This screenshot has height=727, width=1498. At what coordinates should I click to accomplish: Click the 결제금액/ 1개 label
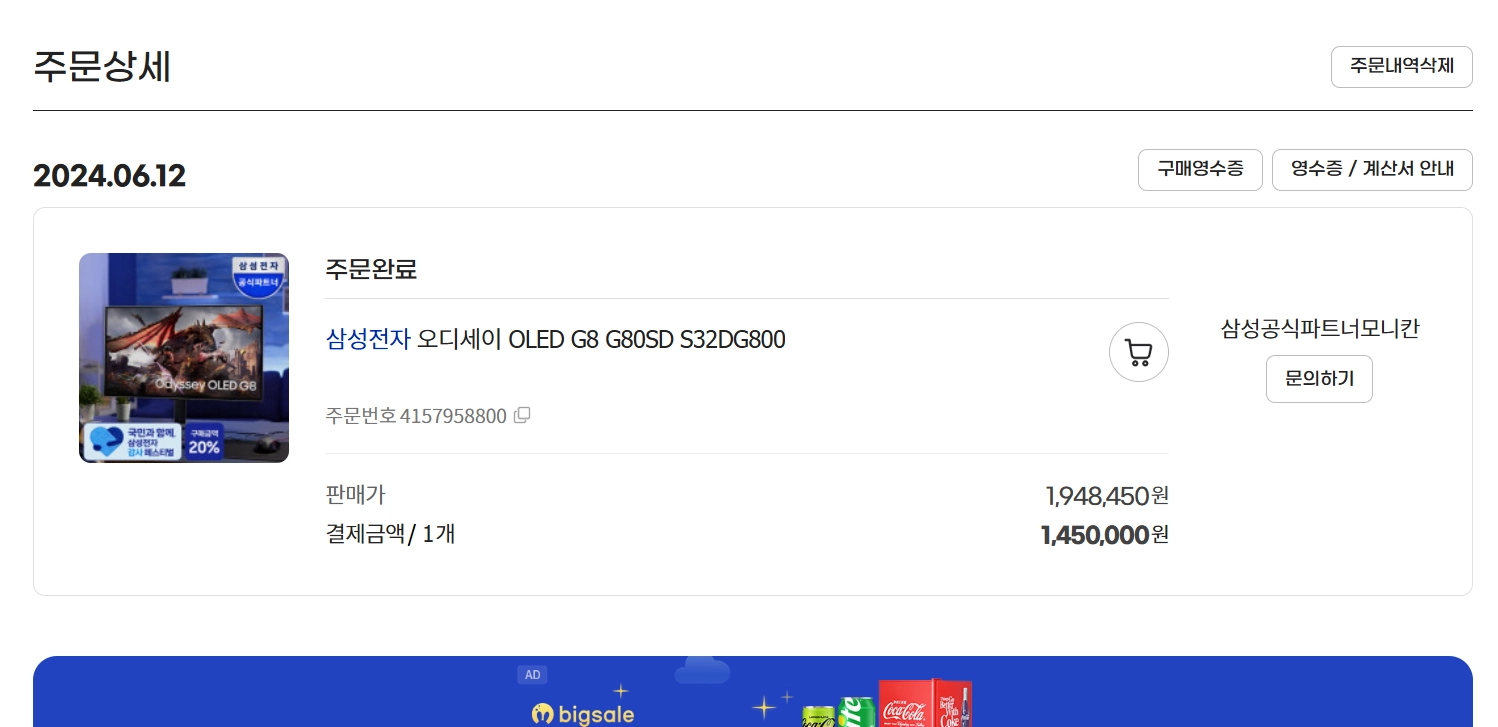tap(390, 534)
